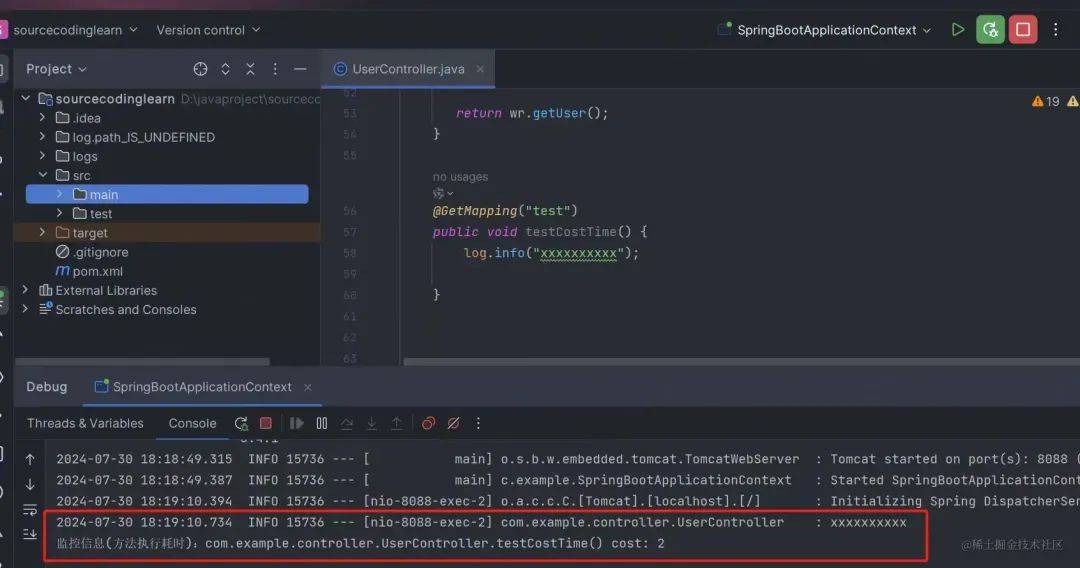The width and height of the screenshot is (1080, 568).
Task: Rerun the debug session from the console toolbar
Action: pyautogui.click(x=241, y=423)
